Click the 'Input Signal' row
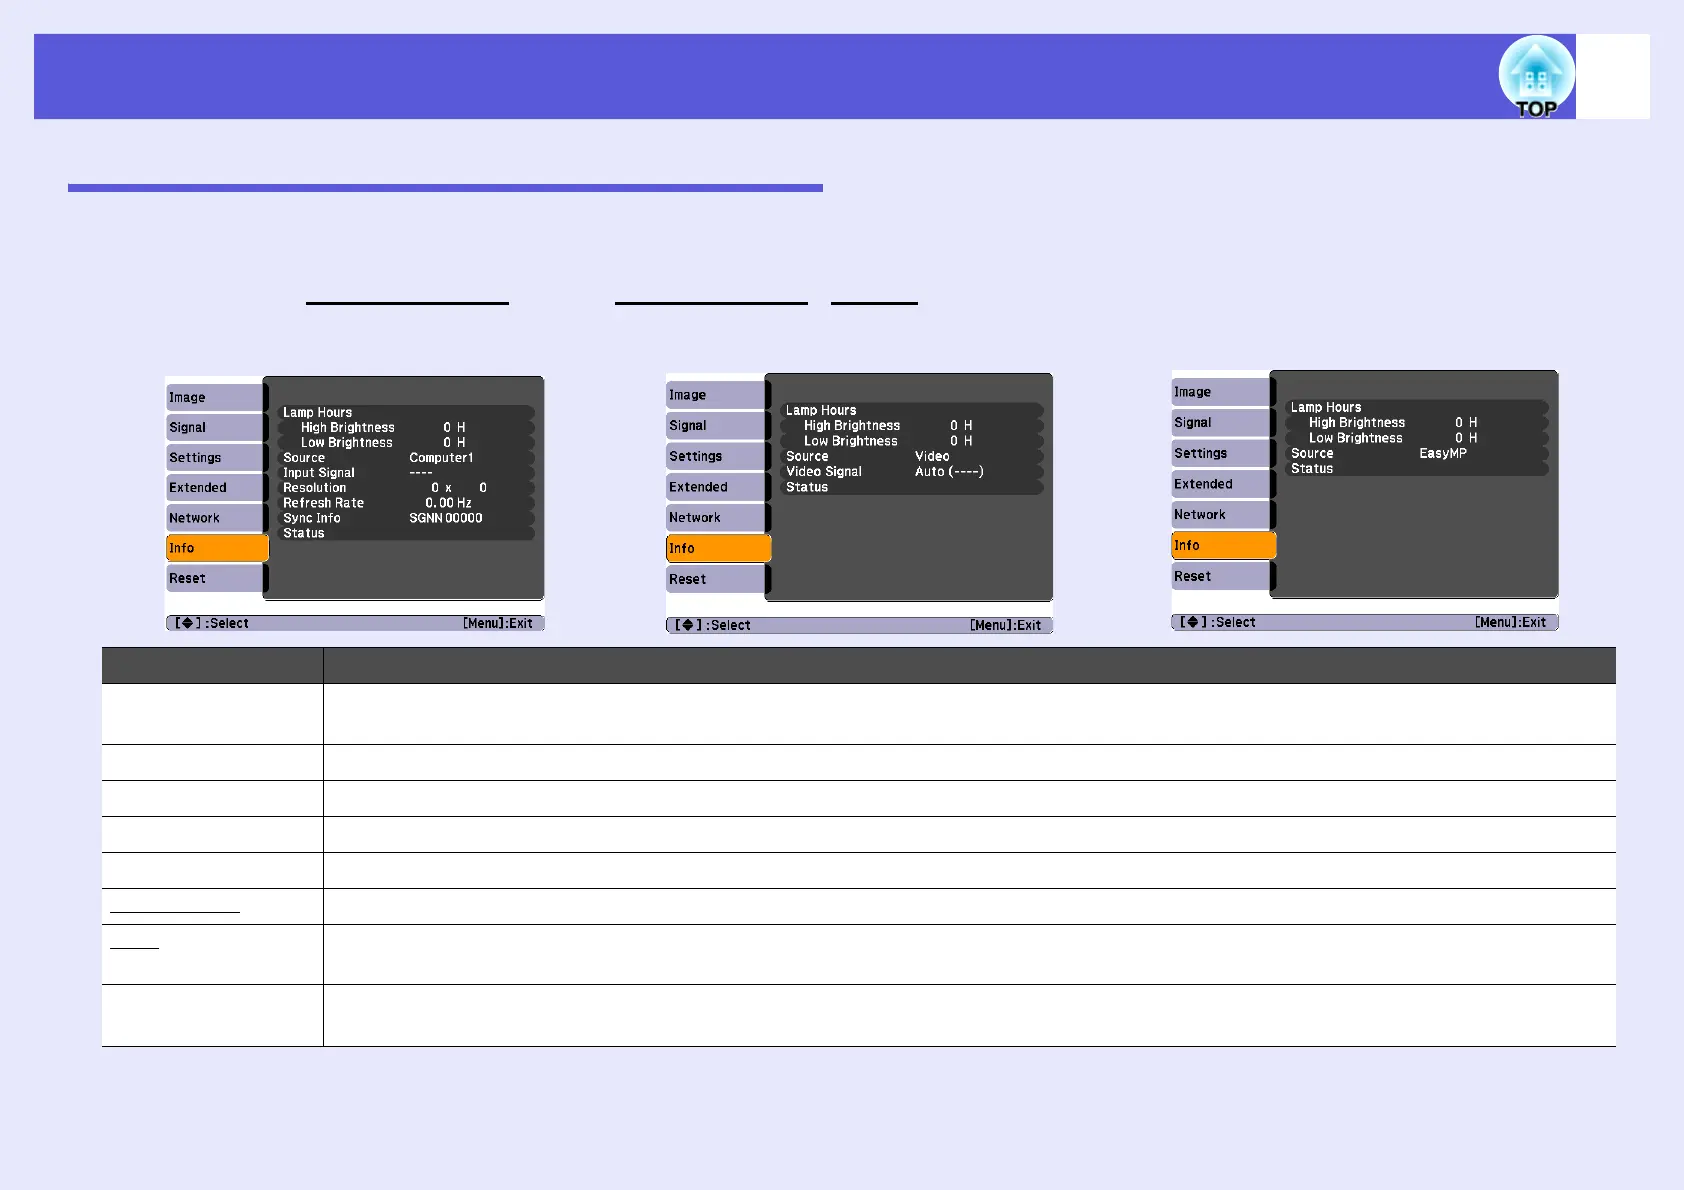The width and height of the screenshot is (1684, 1190). pyautogui.click(x=406, y=473)
